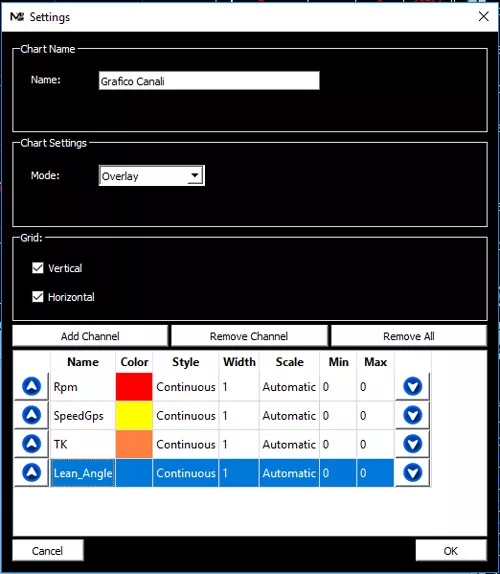The width and height of the screenshot is (500, 574).
Task: Open the Scale cell of the SpeedGps row
Action: pos(289,415)
